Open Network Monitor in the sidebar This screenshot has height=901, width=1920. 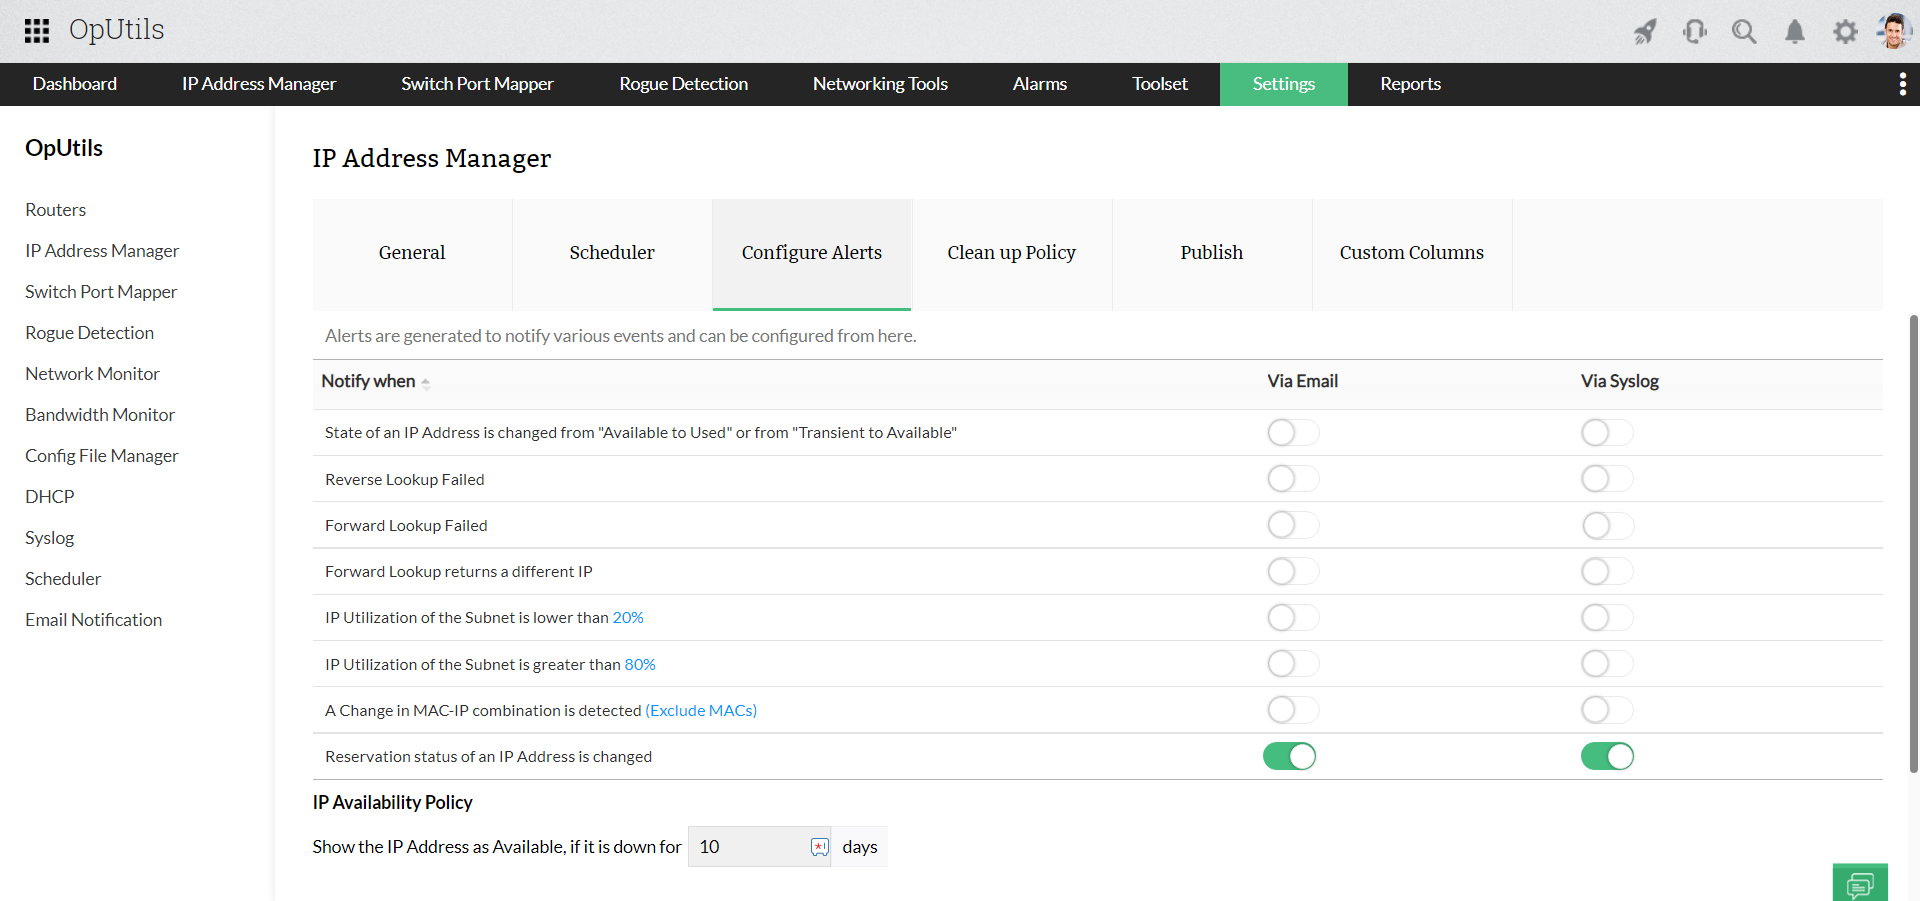point(92,374)
